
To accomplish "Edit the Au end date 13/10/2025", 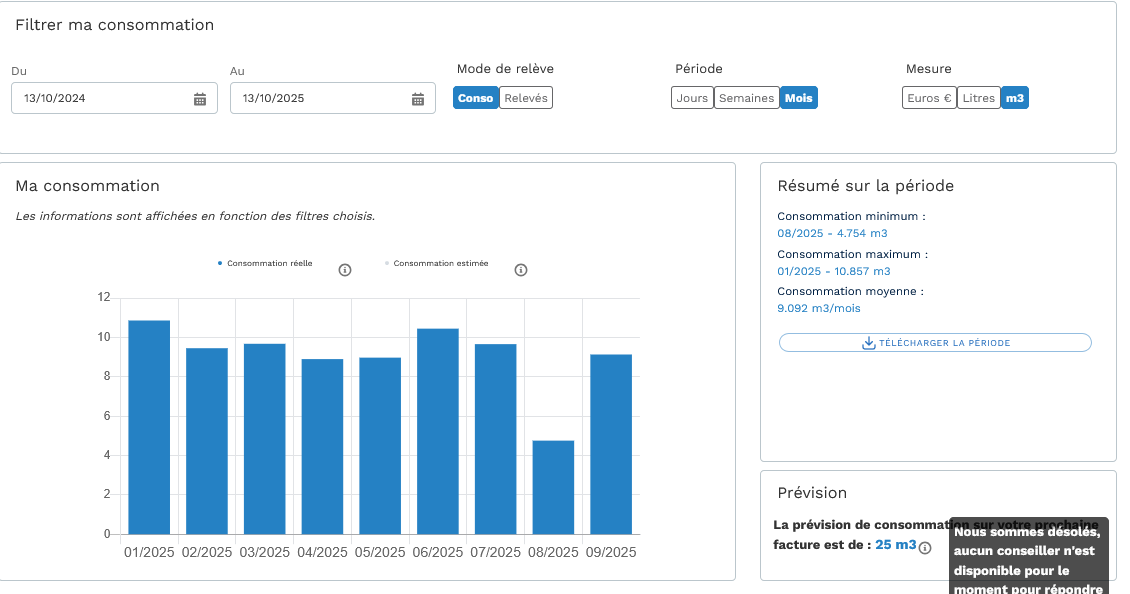I will pyautogui.click(x=333, y=98).
